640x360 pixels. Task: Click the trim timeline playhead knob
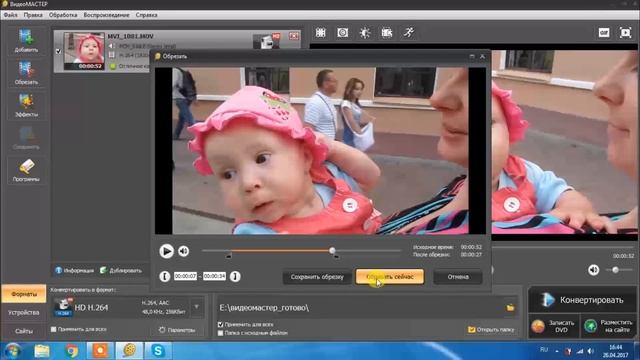coord(332,250)
